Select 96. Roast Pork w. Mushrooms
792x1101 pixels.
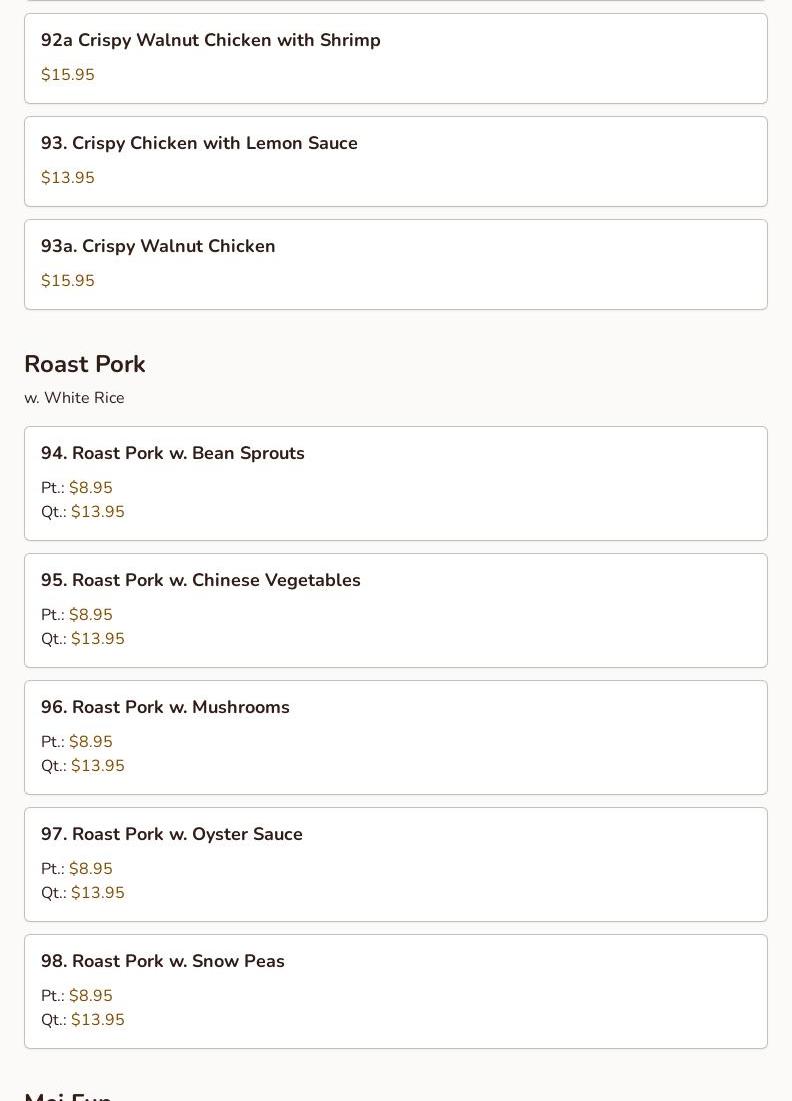pos(395,737)
